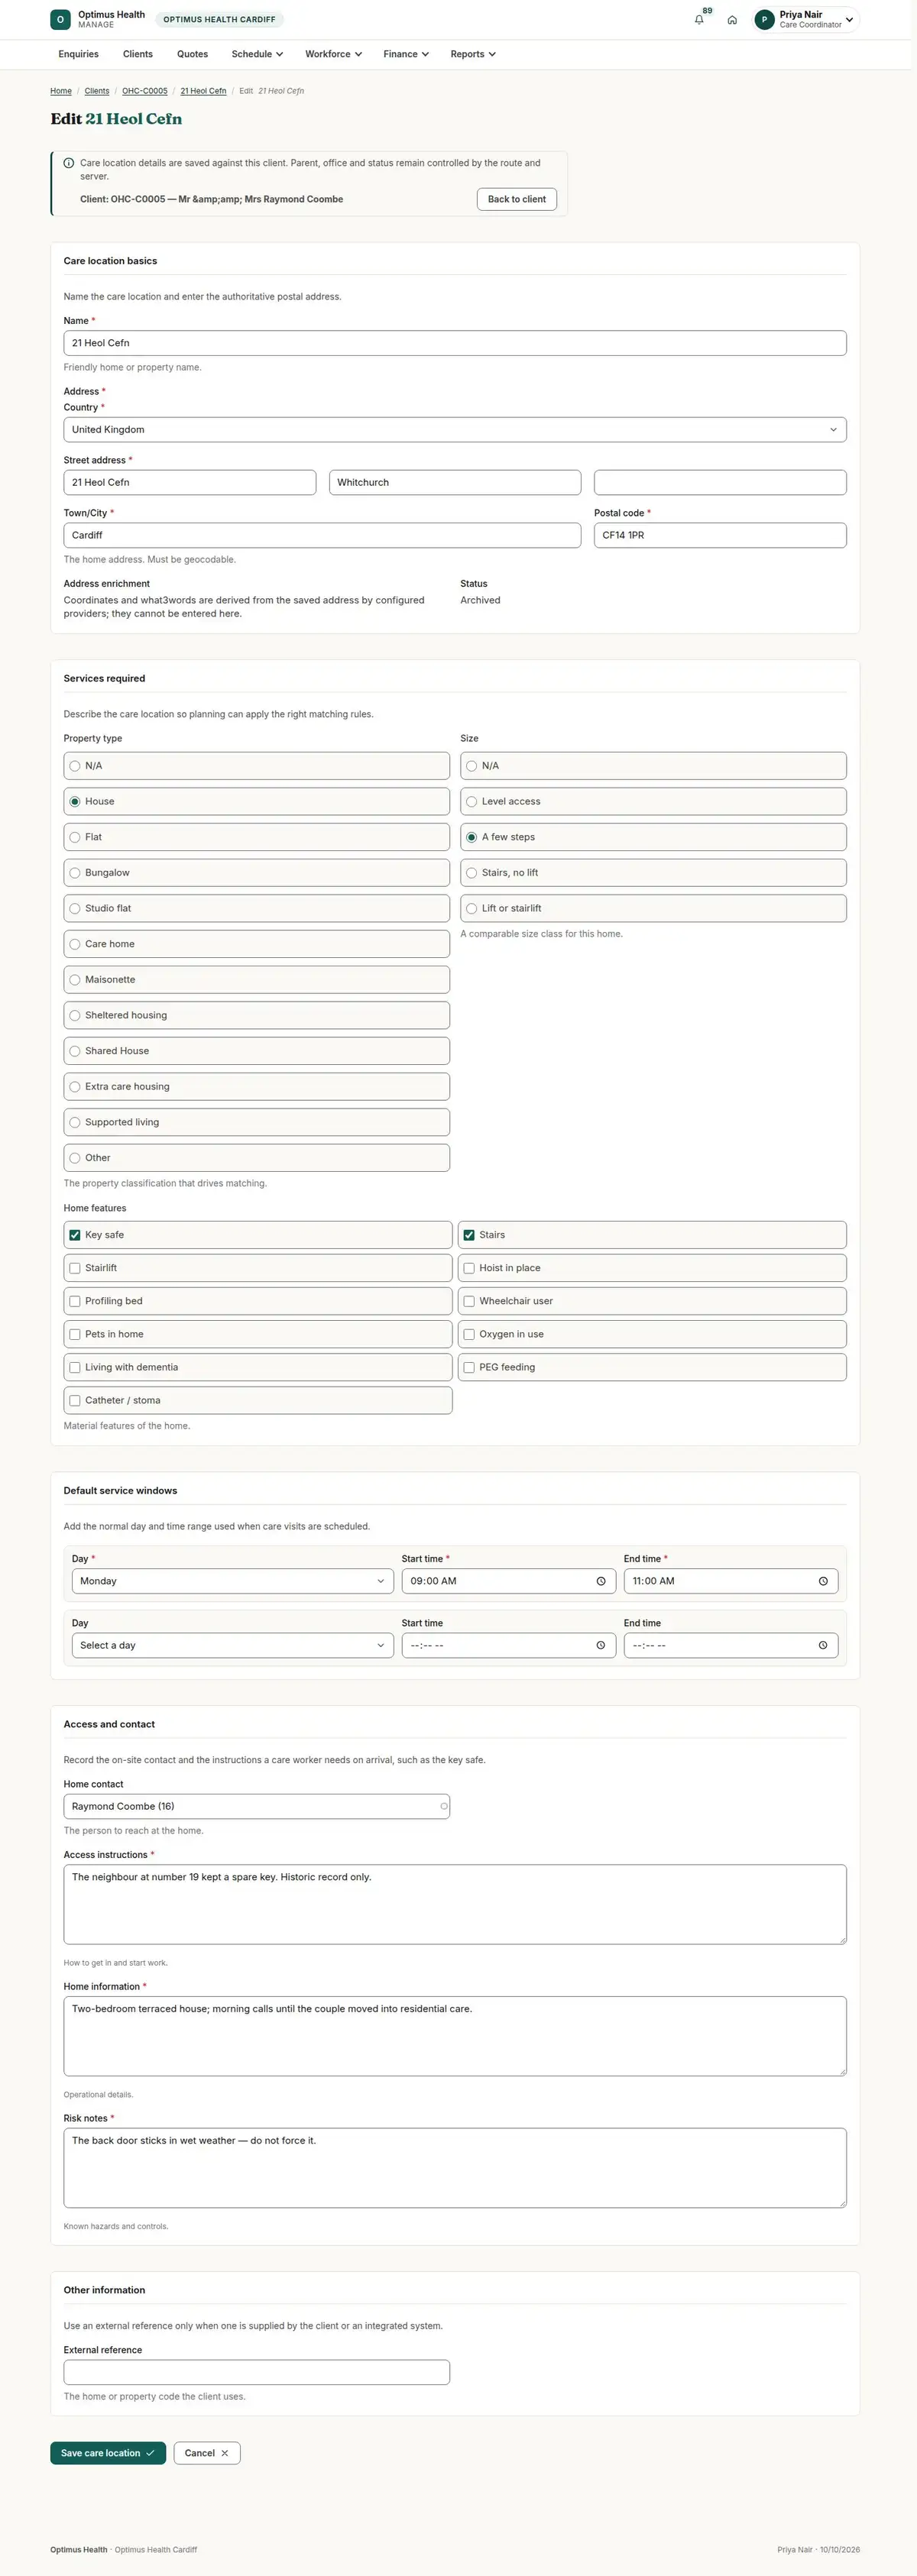Image resolution: width=917 pixels, height=2576 pixels.
Task: Click the Town/City field containing Cardiff
Action: (322, 535)
